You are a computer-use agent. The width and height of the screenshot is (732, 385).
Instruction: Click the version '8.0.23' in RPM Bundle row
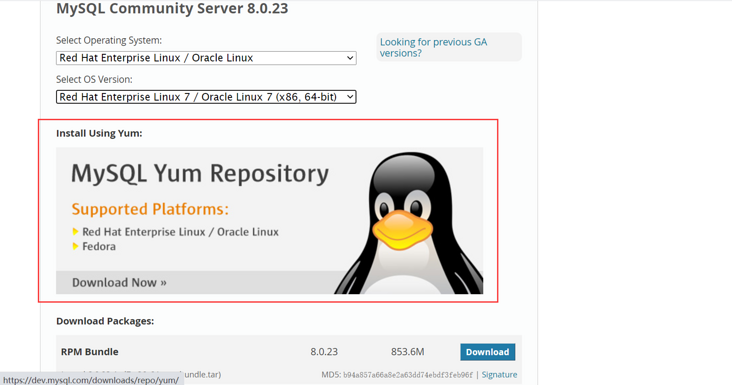point(324,352)
